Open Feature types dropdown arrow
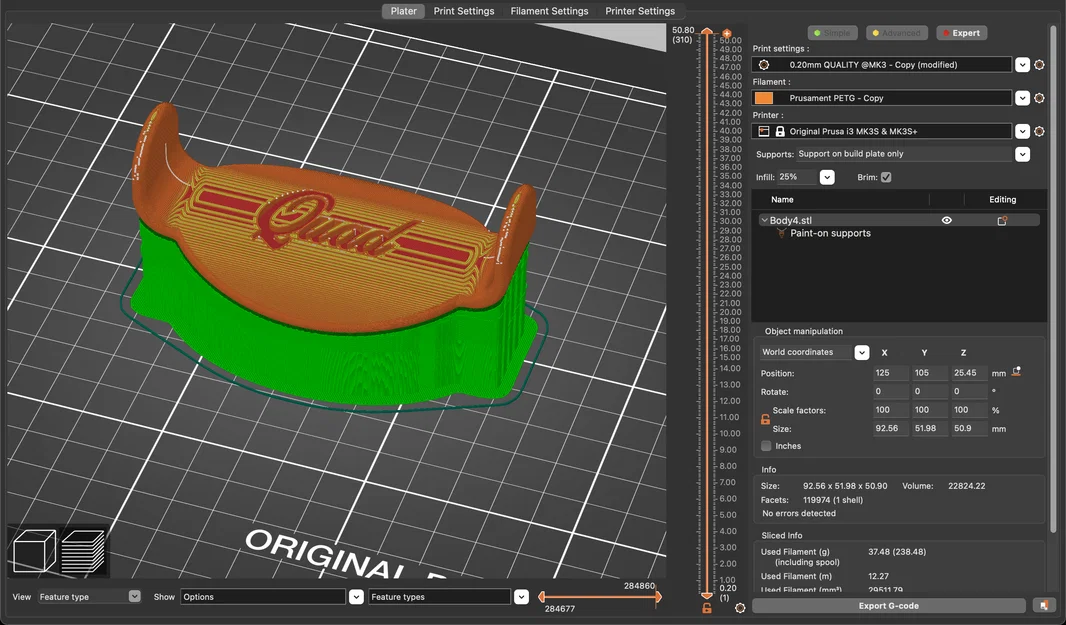This screenshot has height=625, width=1066. (521, 596)
